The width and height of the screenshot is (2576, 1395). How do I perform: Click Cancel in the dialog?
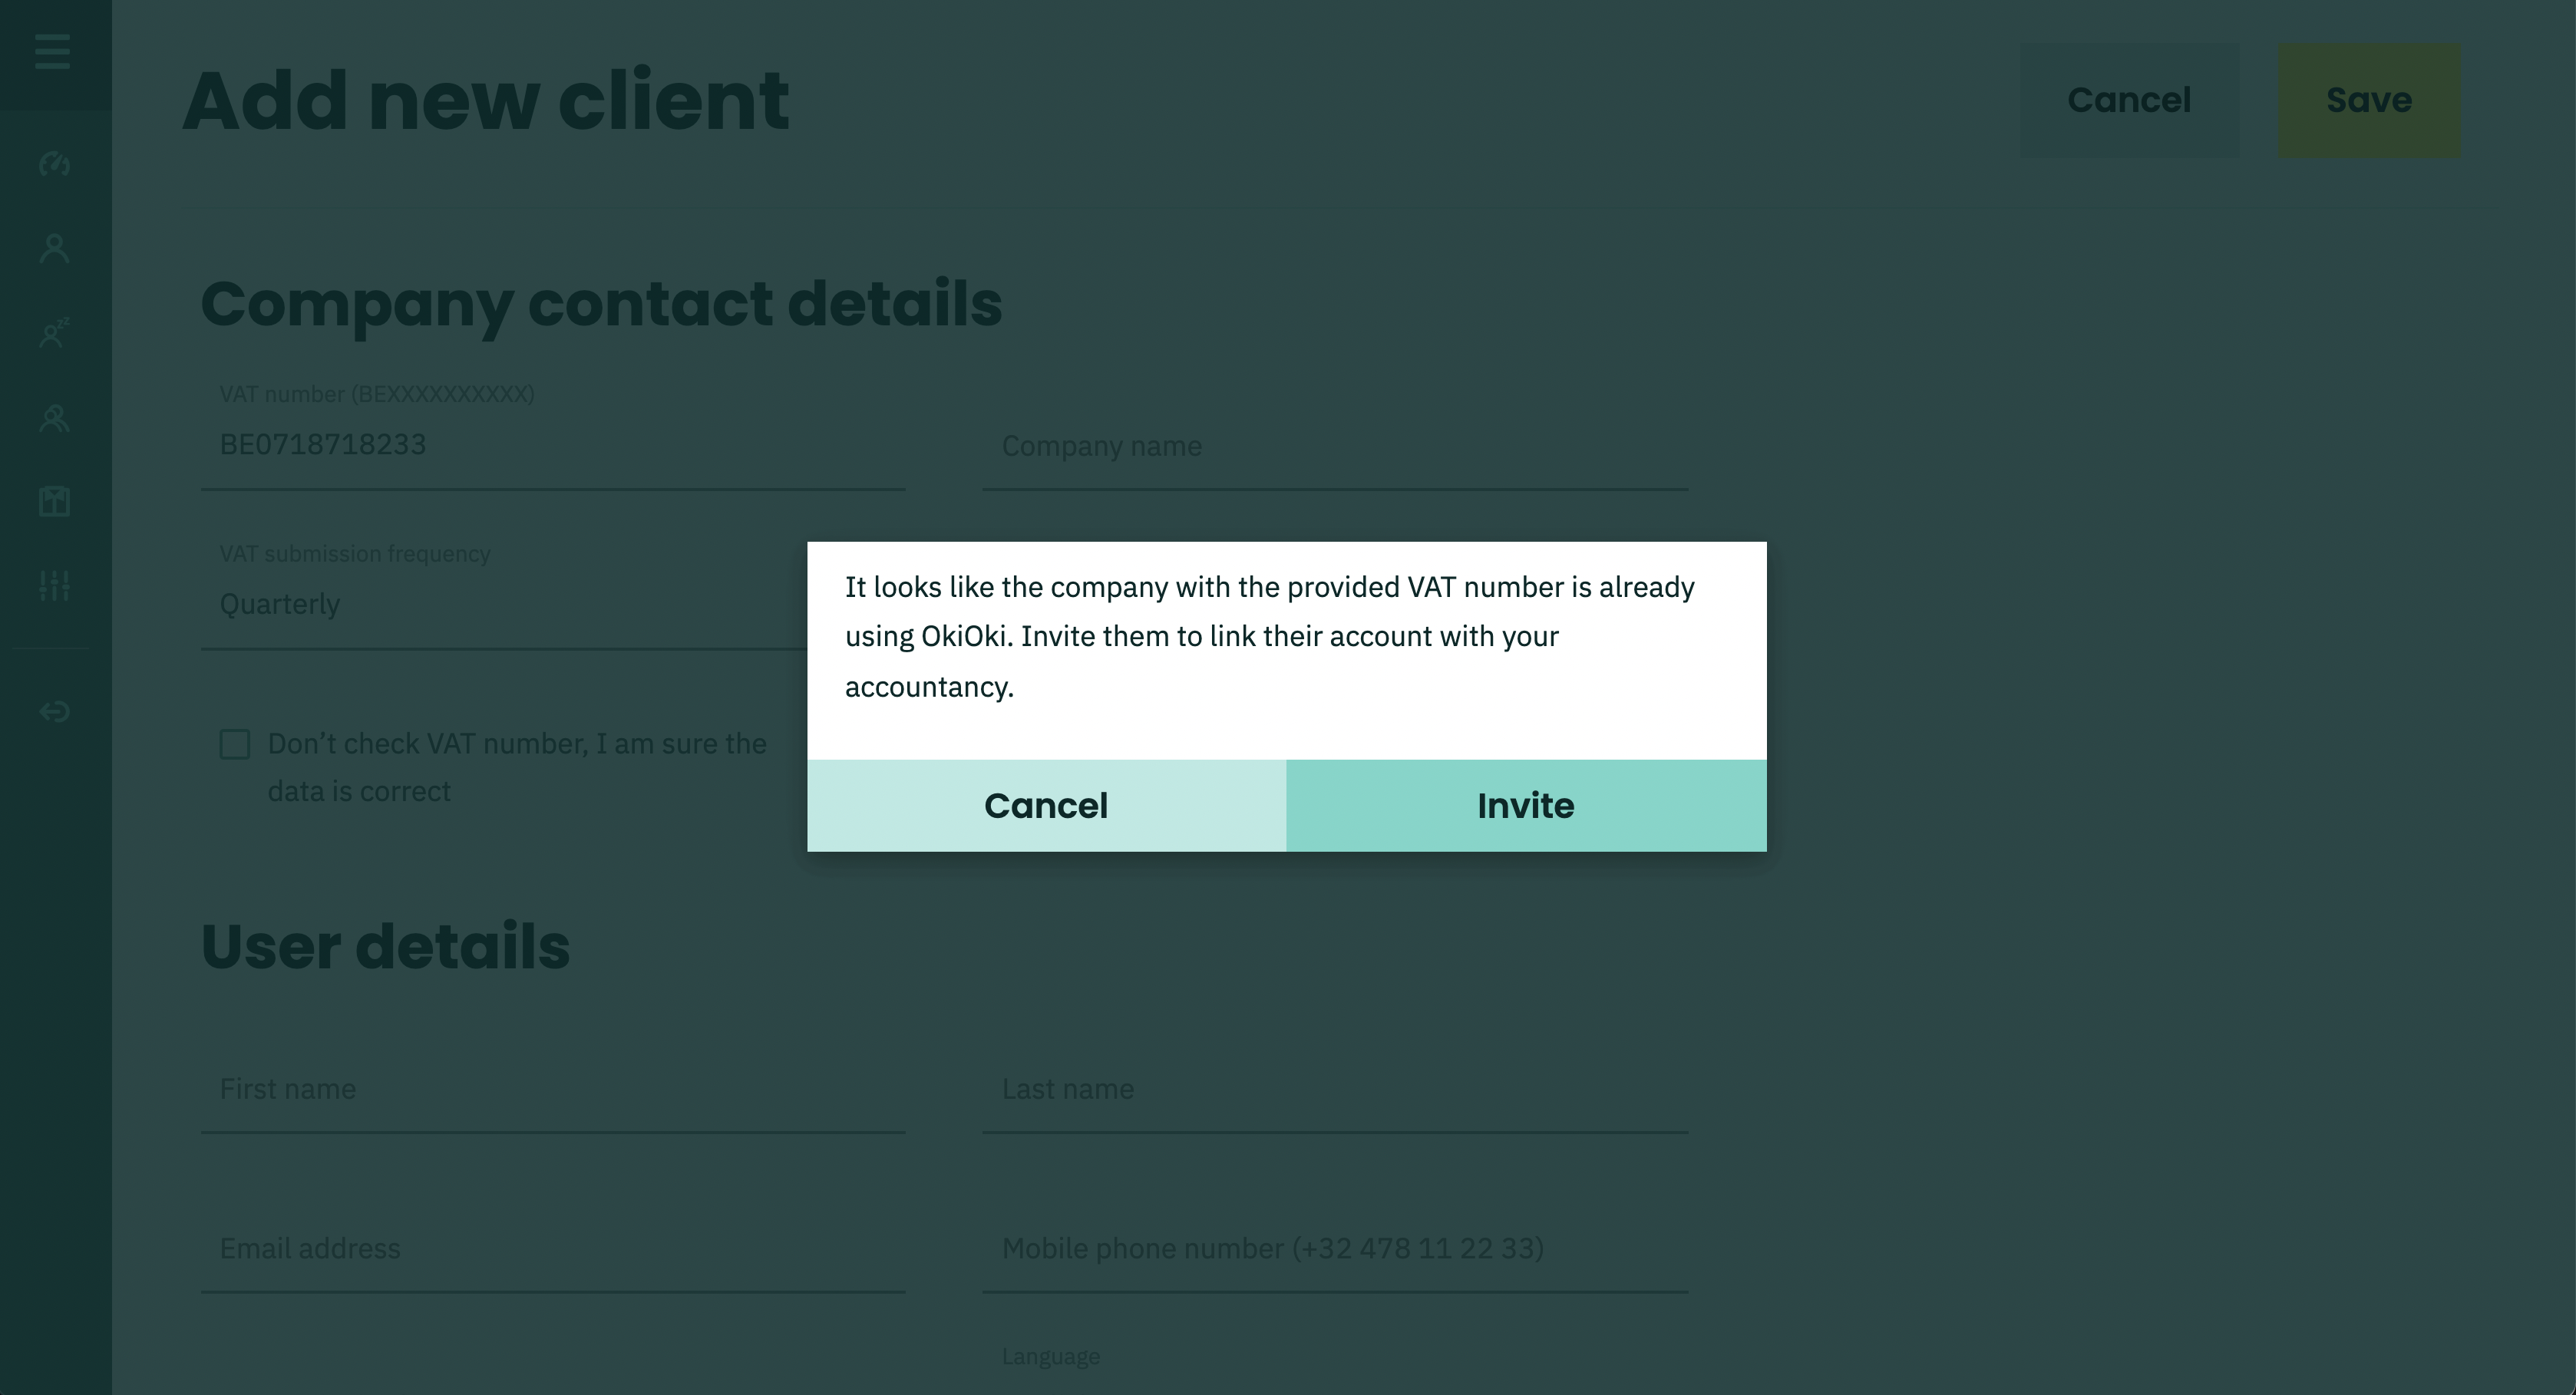[1046, 806]
